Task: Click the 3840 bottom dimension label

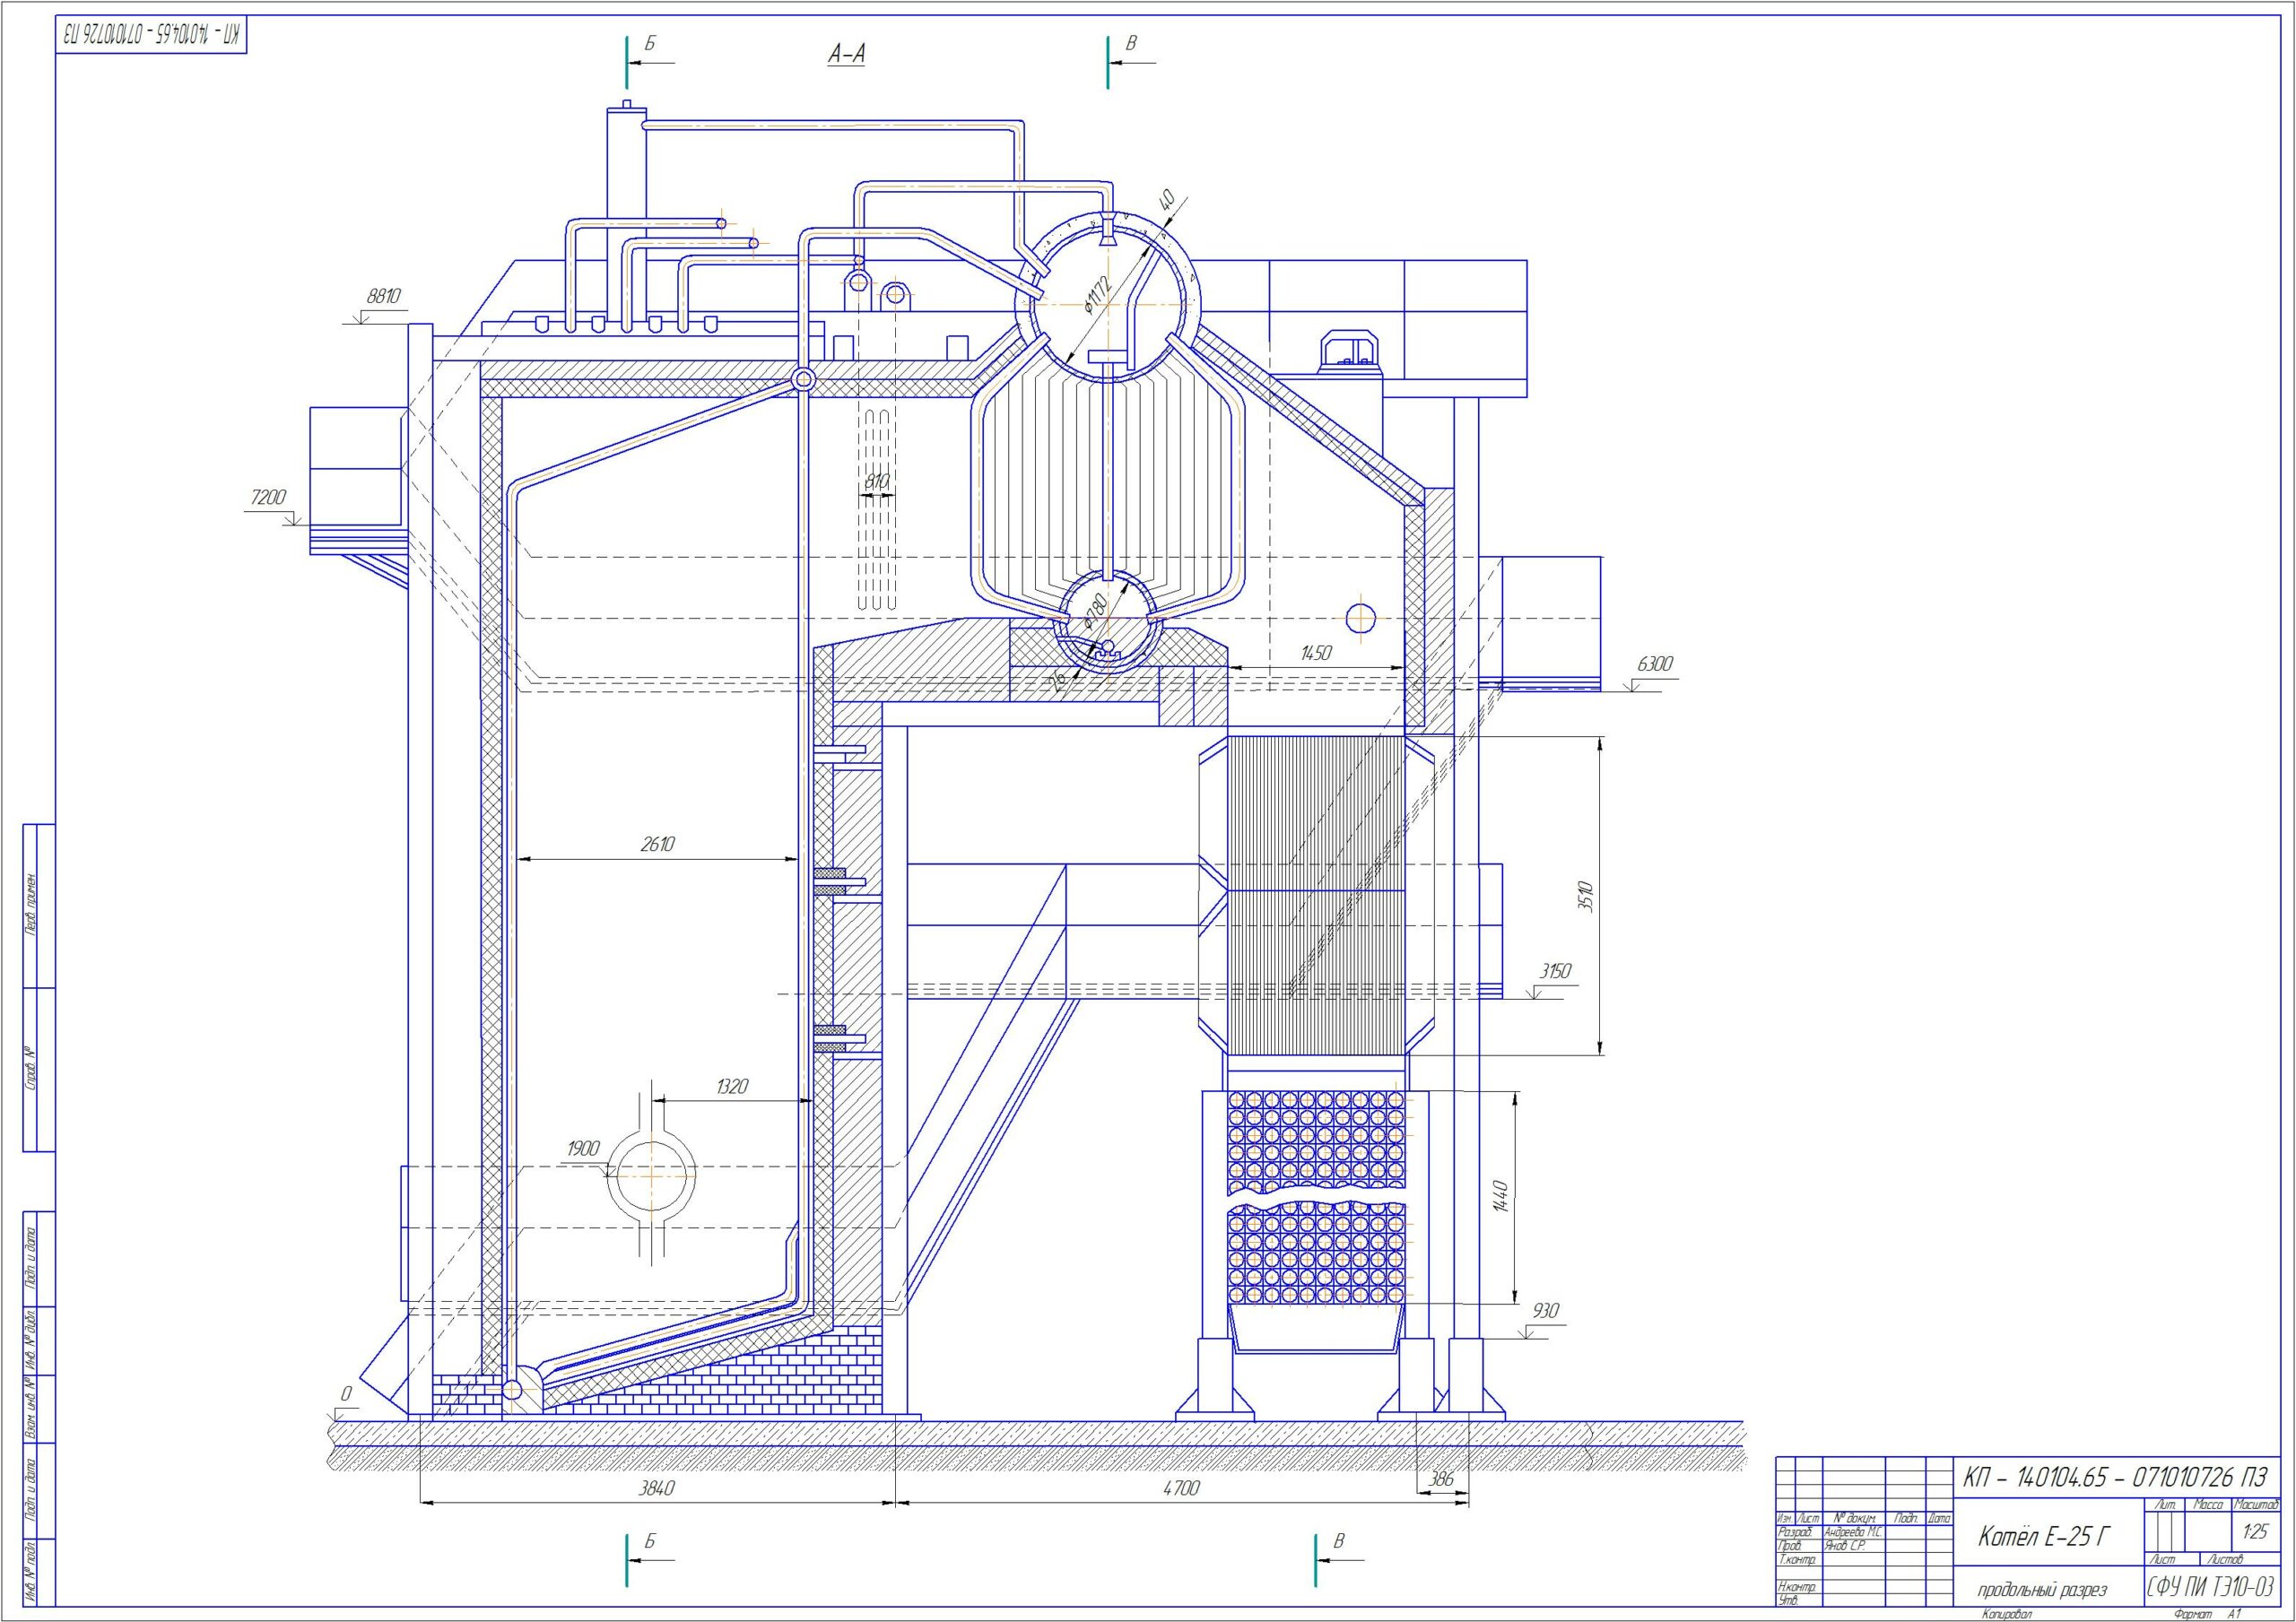Action: click(657, 1488)
